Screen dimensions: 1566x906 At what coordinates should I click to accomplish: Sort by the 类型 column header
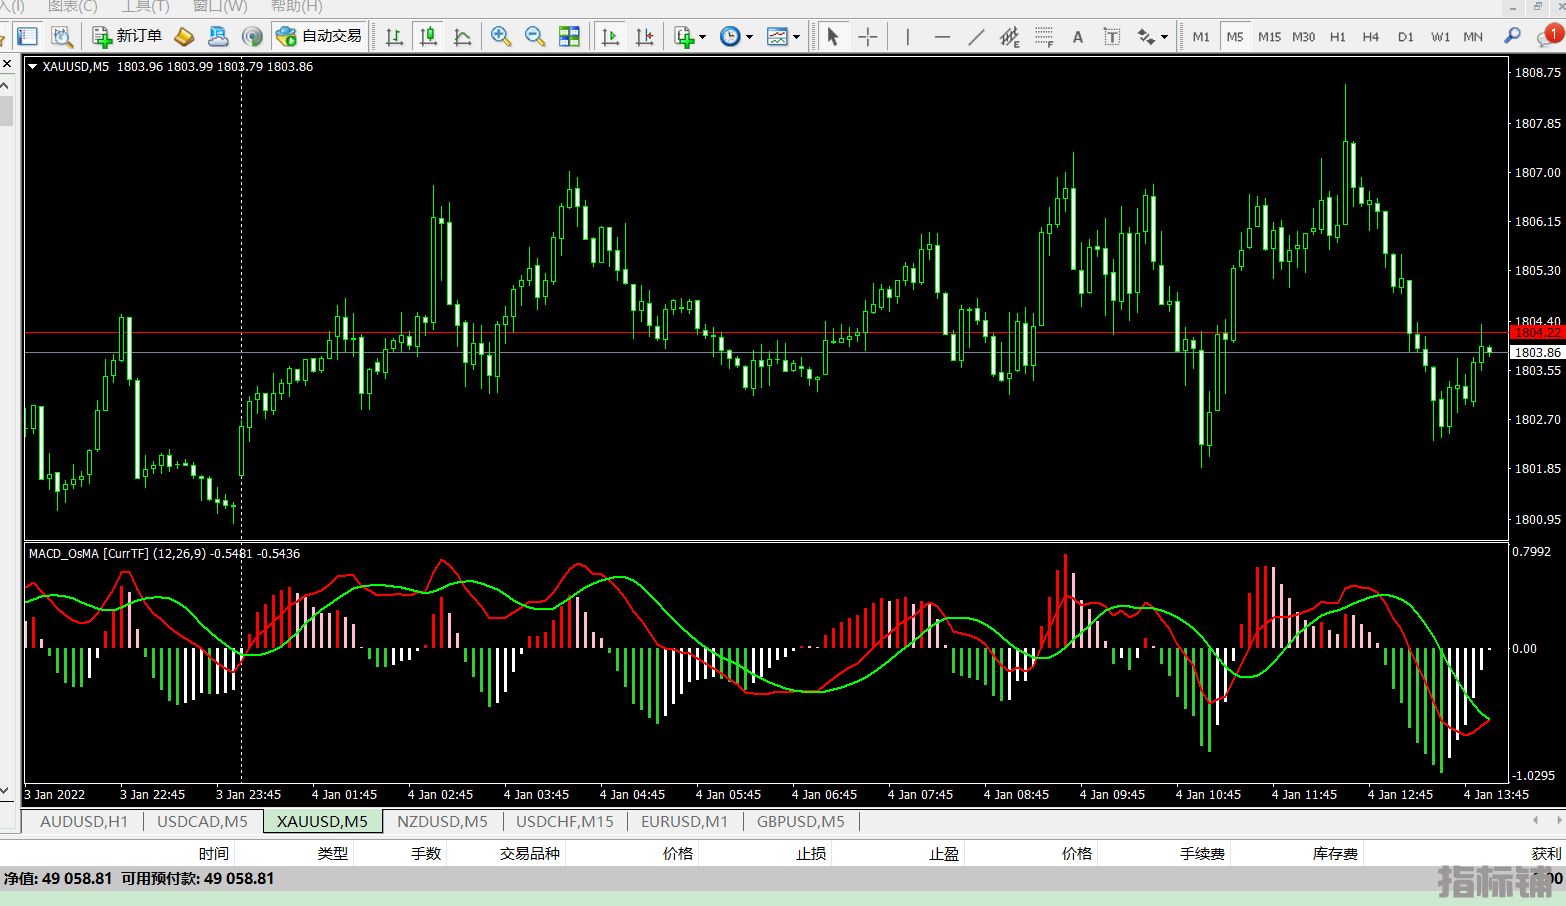[x=333, y=853]
